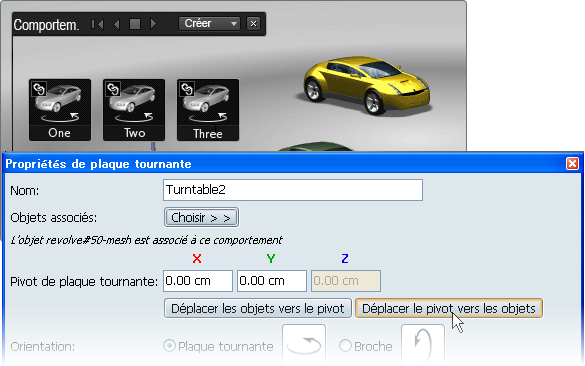Click the link icon on behavior Three

187,89
